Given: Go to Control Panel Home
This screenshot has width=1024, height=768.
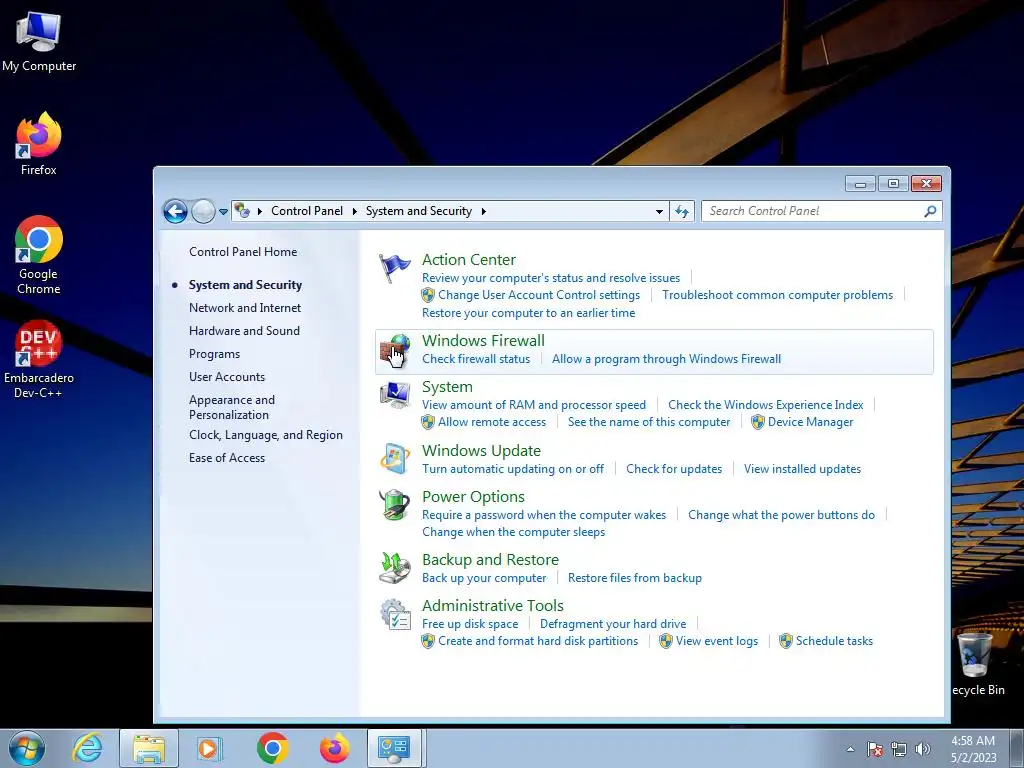Looking at the screenshot, I should (x=243, y=251).
